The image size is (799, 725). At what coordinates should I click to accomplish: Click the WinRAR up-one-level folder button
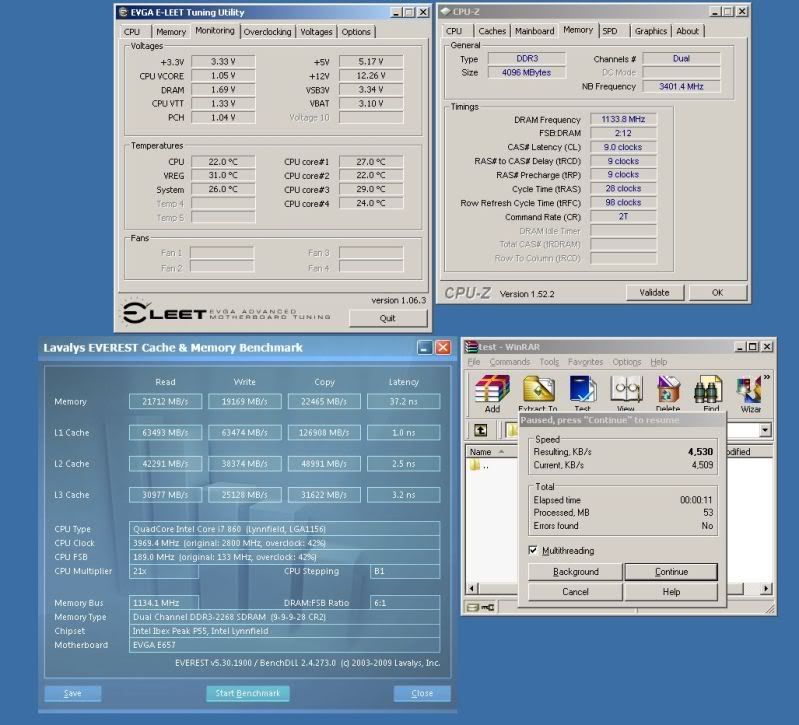pos(481,430)
